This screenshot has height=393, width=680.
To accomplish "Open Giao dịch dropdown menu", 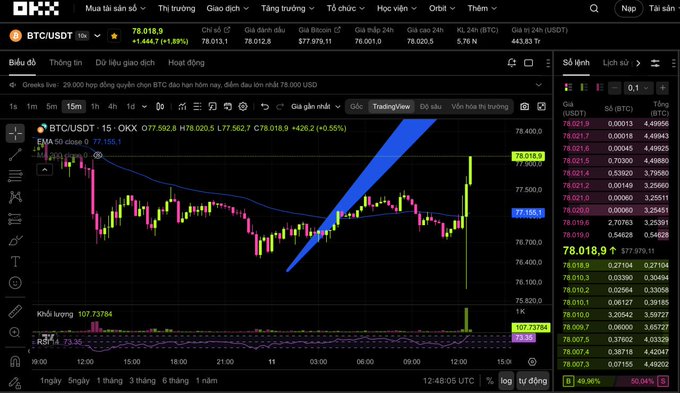I will [x=228, y=8].
